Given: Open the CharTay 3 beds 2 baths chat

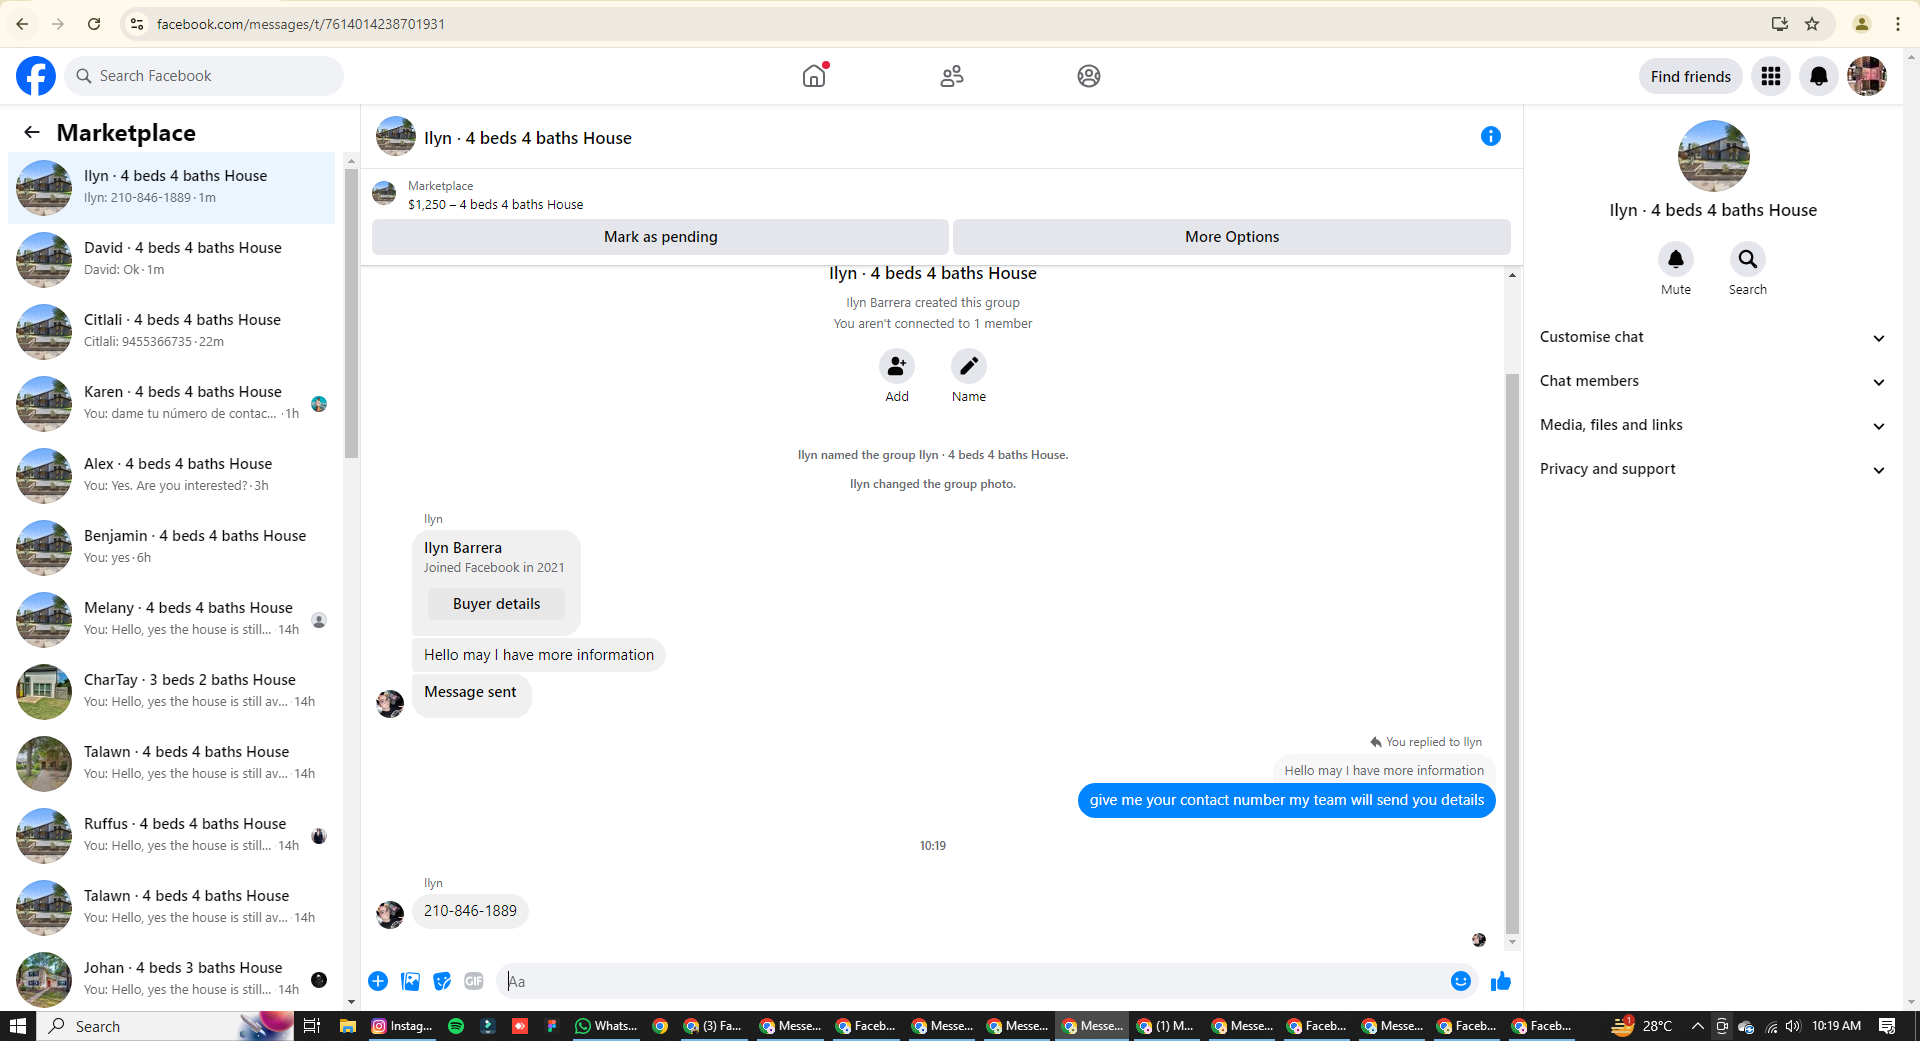Looking at the screenshot, I should pyautogui.click(x=172, y=692).
